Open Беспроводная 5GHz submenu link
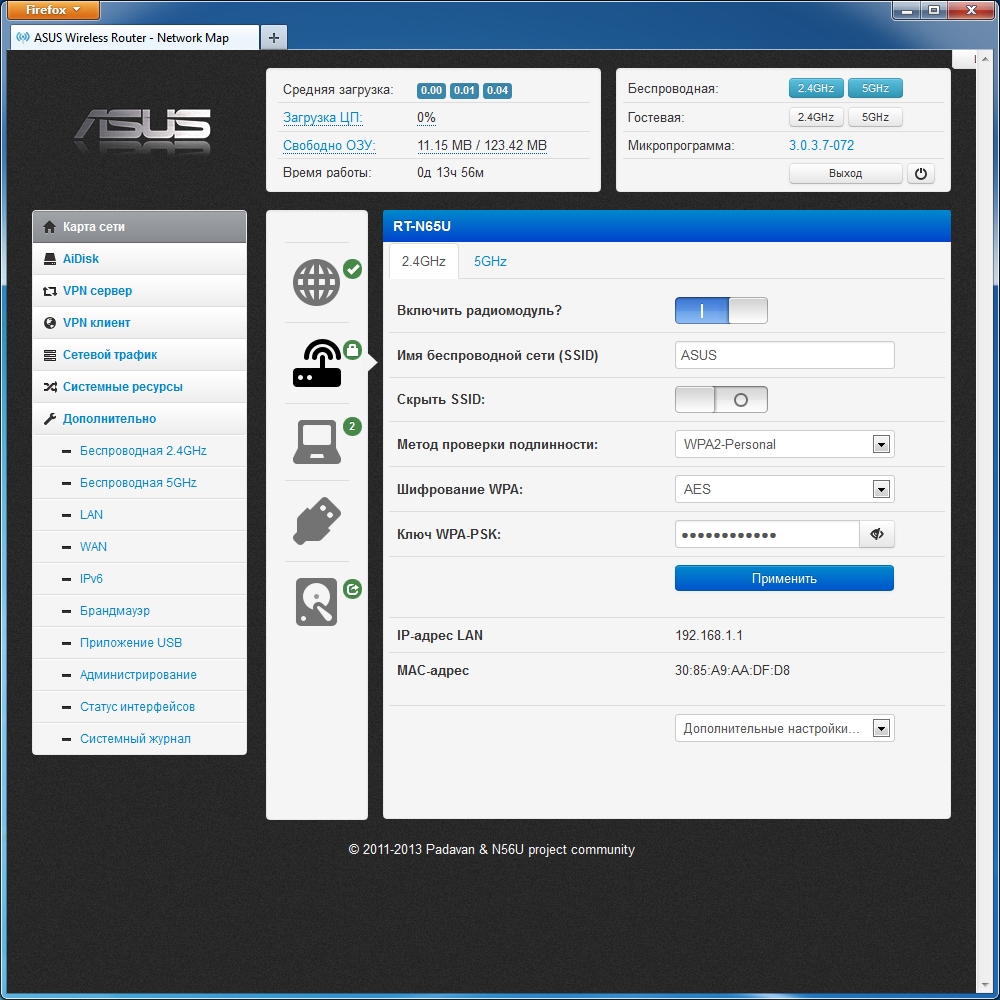 click(138, 483)
